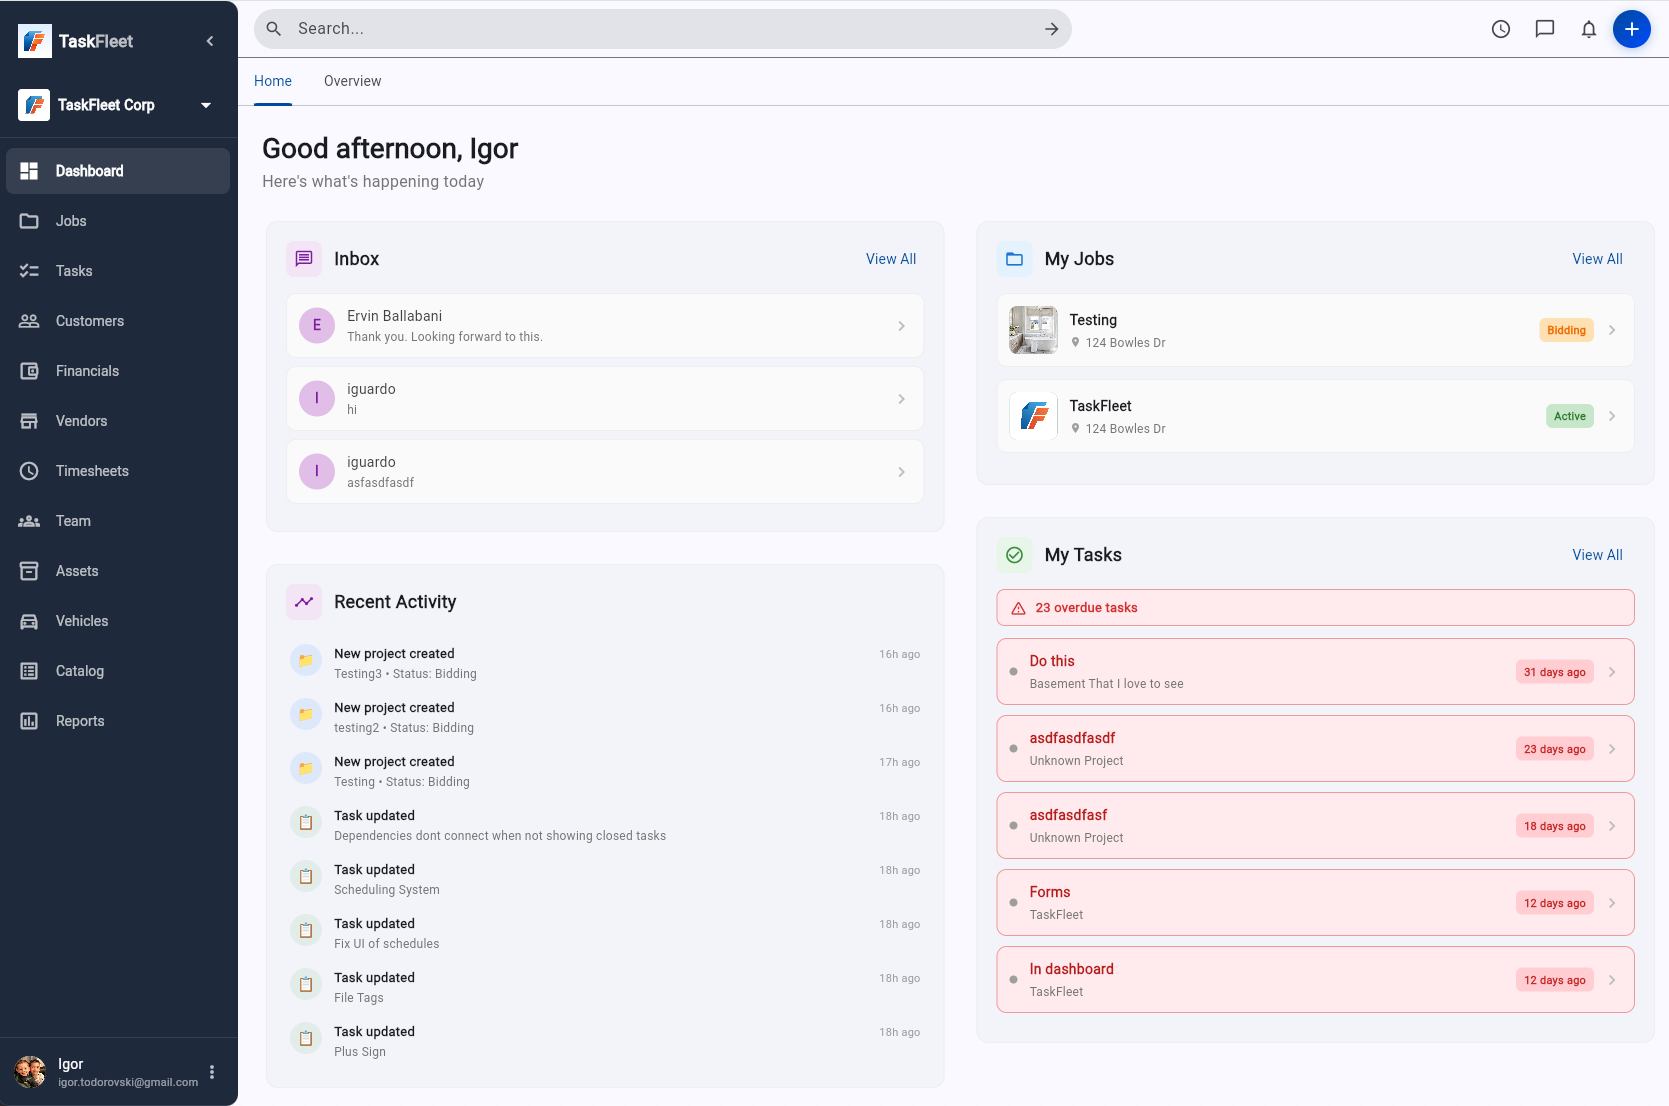Click into the Search field
1669x1106 pixels.
click(x=660, y=29)
